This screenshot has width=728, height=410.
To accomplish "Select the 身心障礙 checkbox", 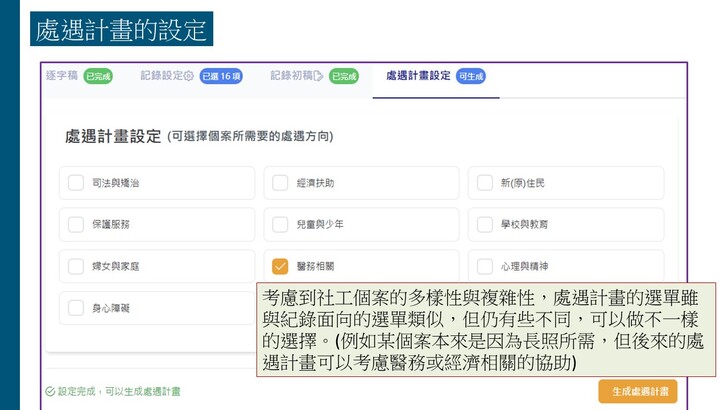I will point(76,307).
